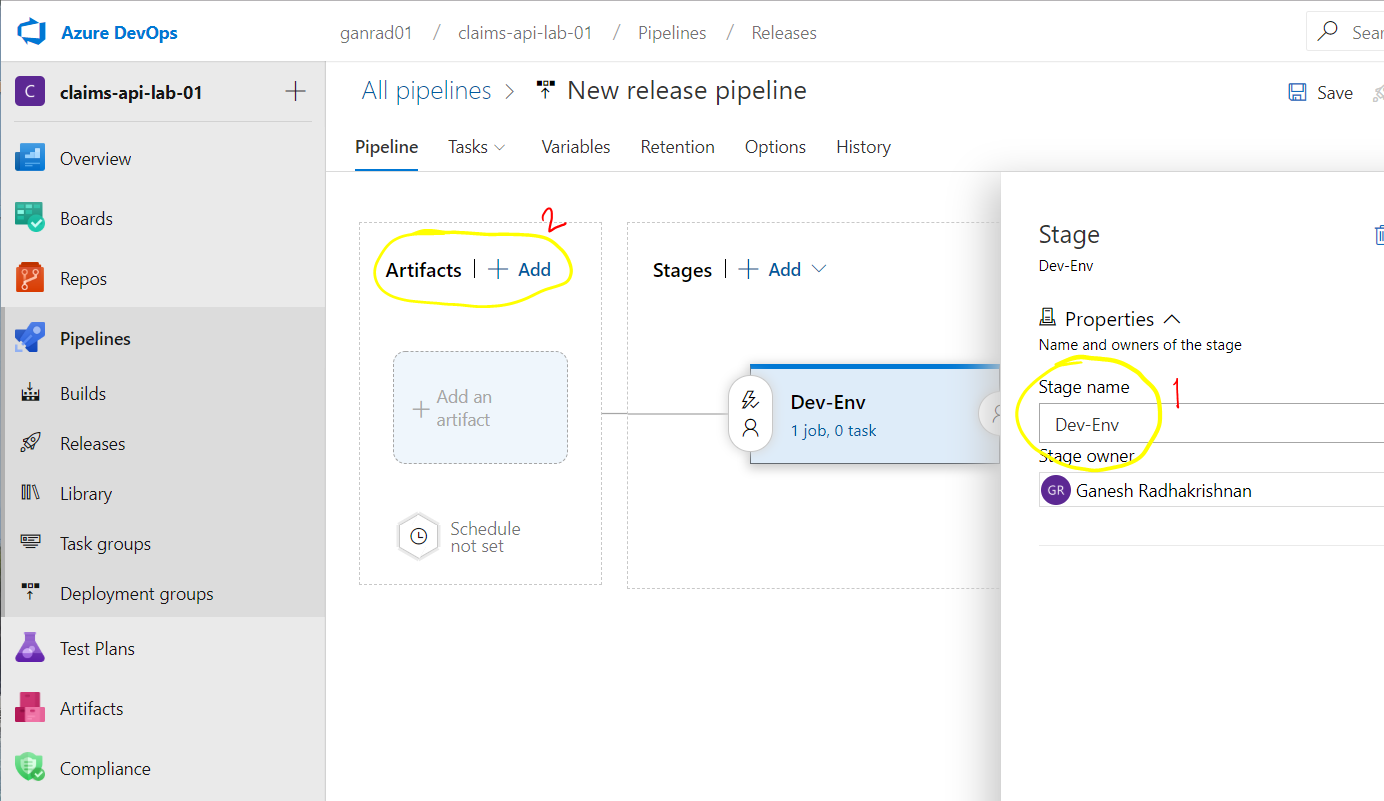The height and width of the screenshot is (801, 1384).
Task: Click the Pipelines rocket icon in sidebar
Action: (x=30, y=338)
